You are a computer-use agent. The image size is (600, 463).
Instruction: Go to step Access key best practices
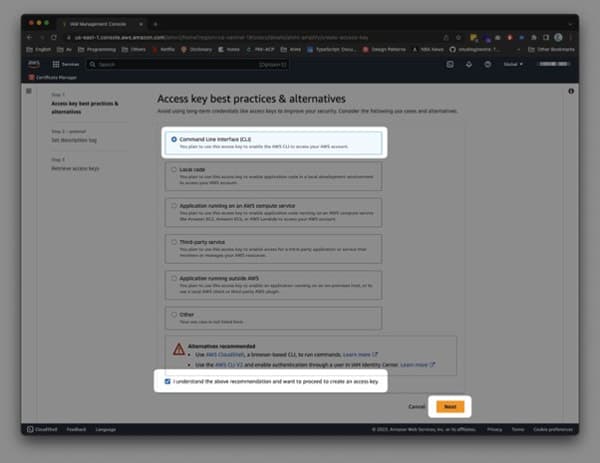pyautogui.click(x=85, y=108)
